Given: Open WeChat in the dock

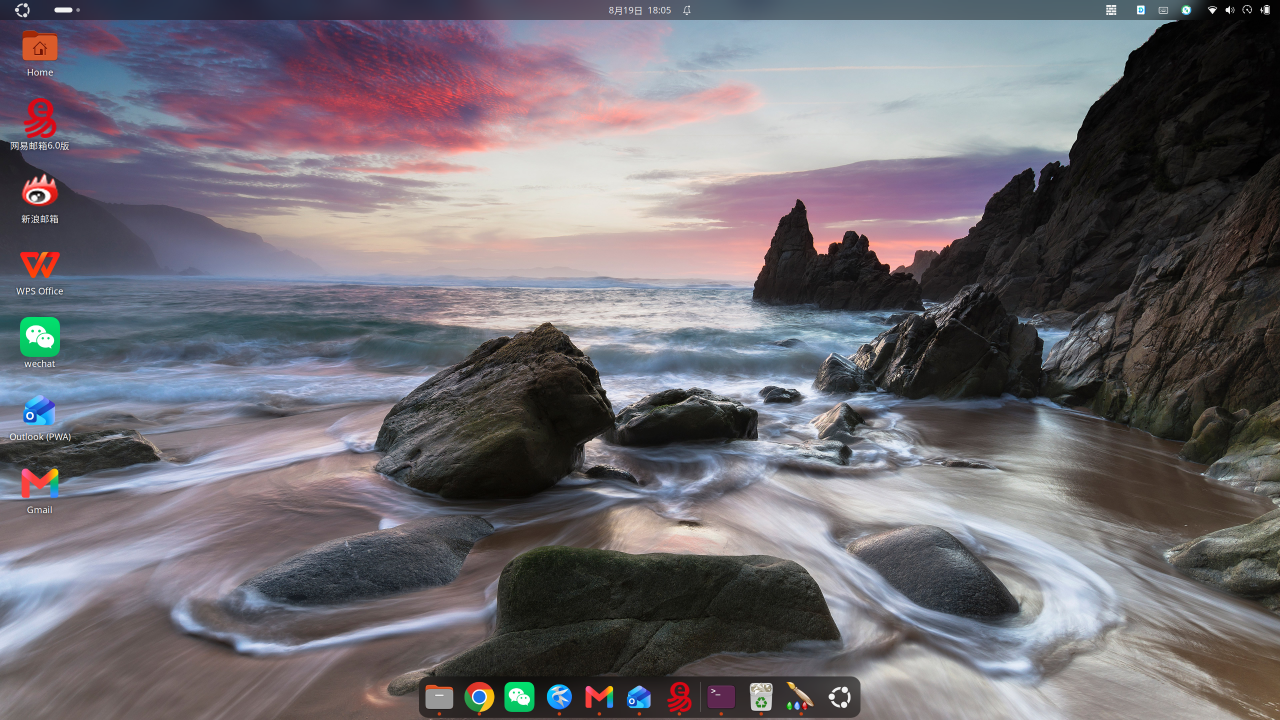Looking at the screenshot, I should click(519, 697).
